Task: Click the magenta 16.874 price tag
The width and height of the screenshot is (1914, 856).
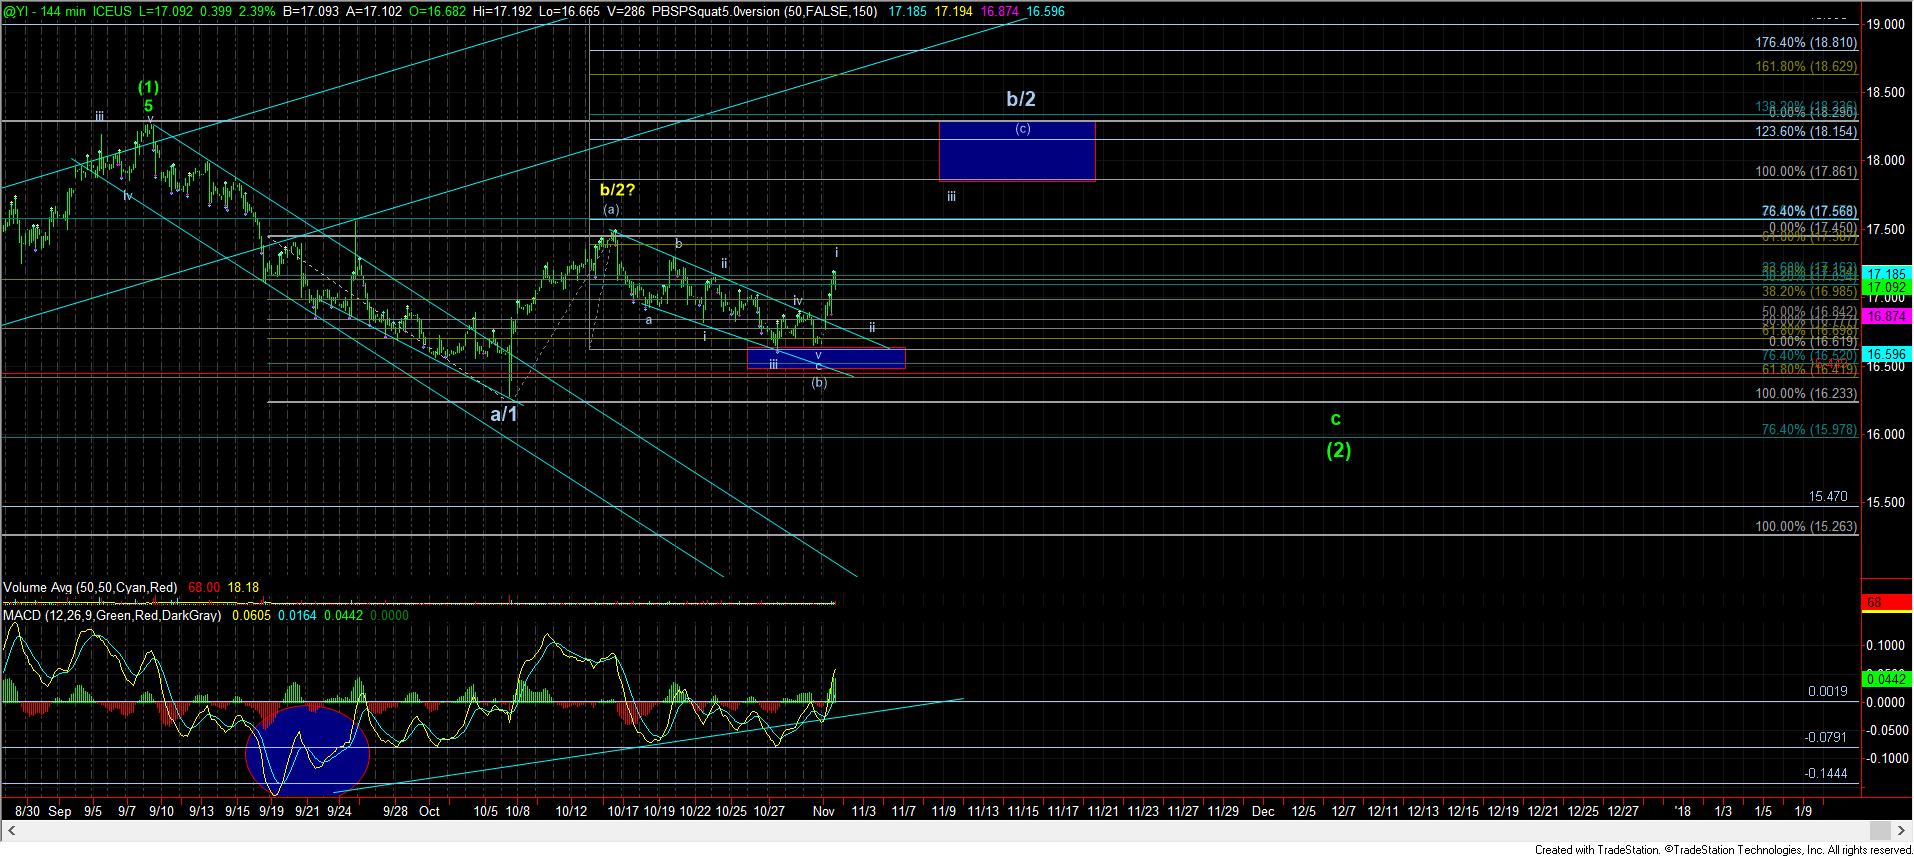Action: [1886, 316]
